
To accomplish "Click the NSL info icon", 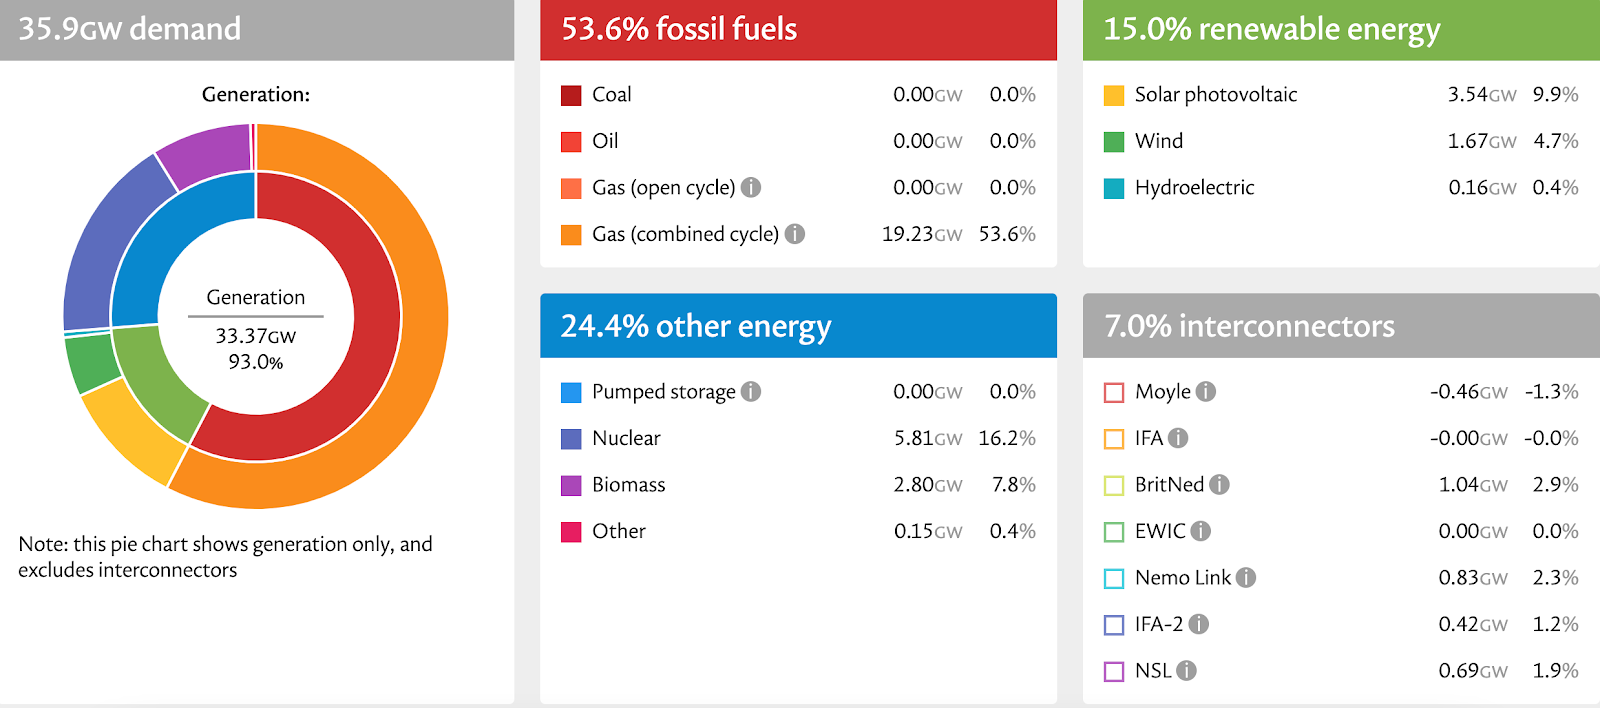I will pos(1186,670).
